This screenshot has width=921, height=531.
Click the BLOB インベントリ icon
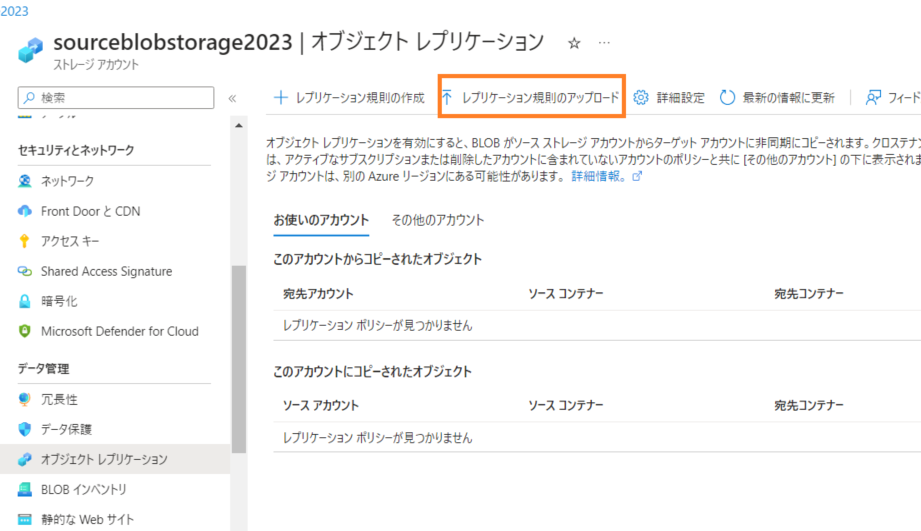tap(25, 489)
